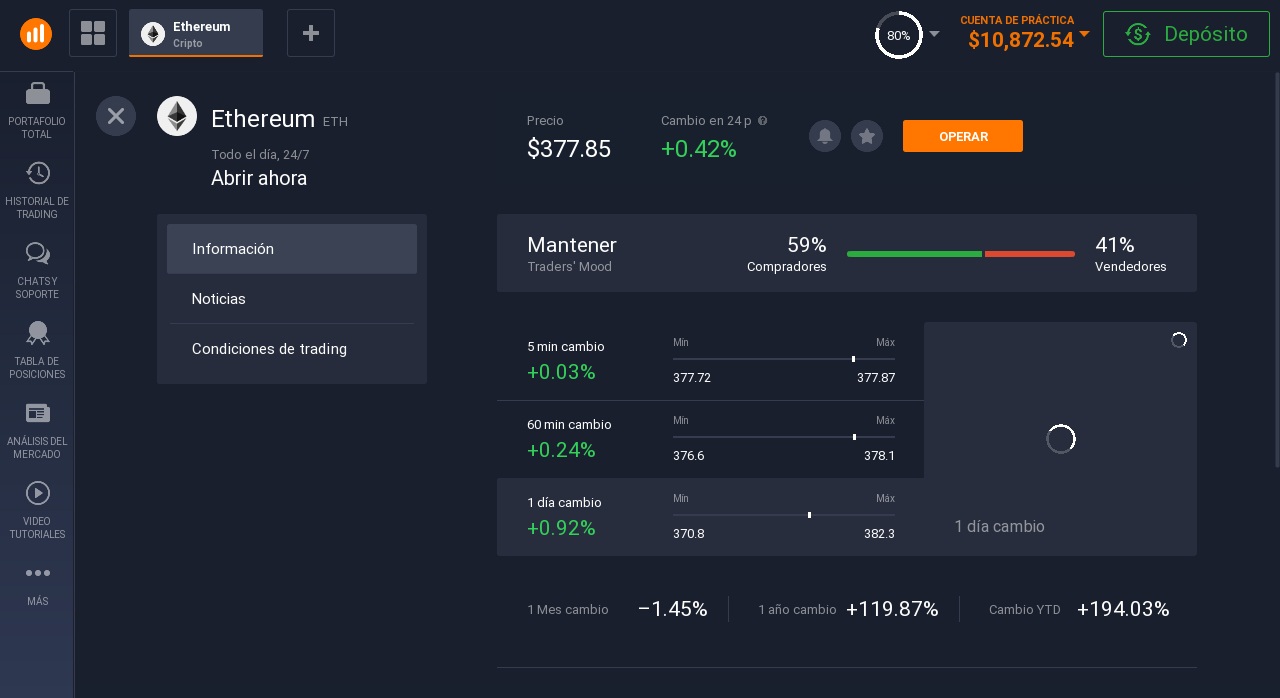
Task: Select the 1 día cambio row
Action: 710,517
